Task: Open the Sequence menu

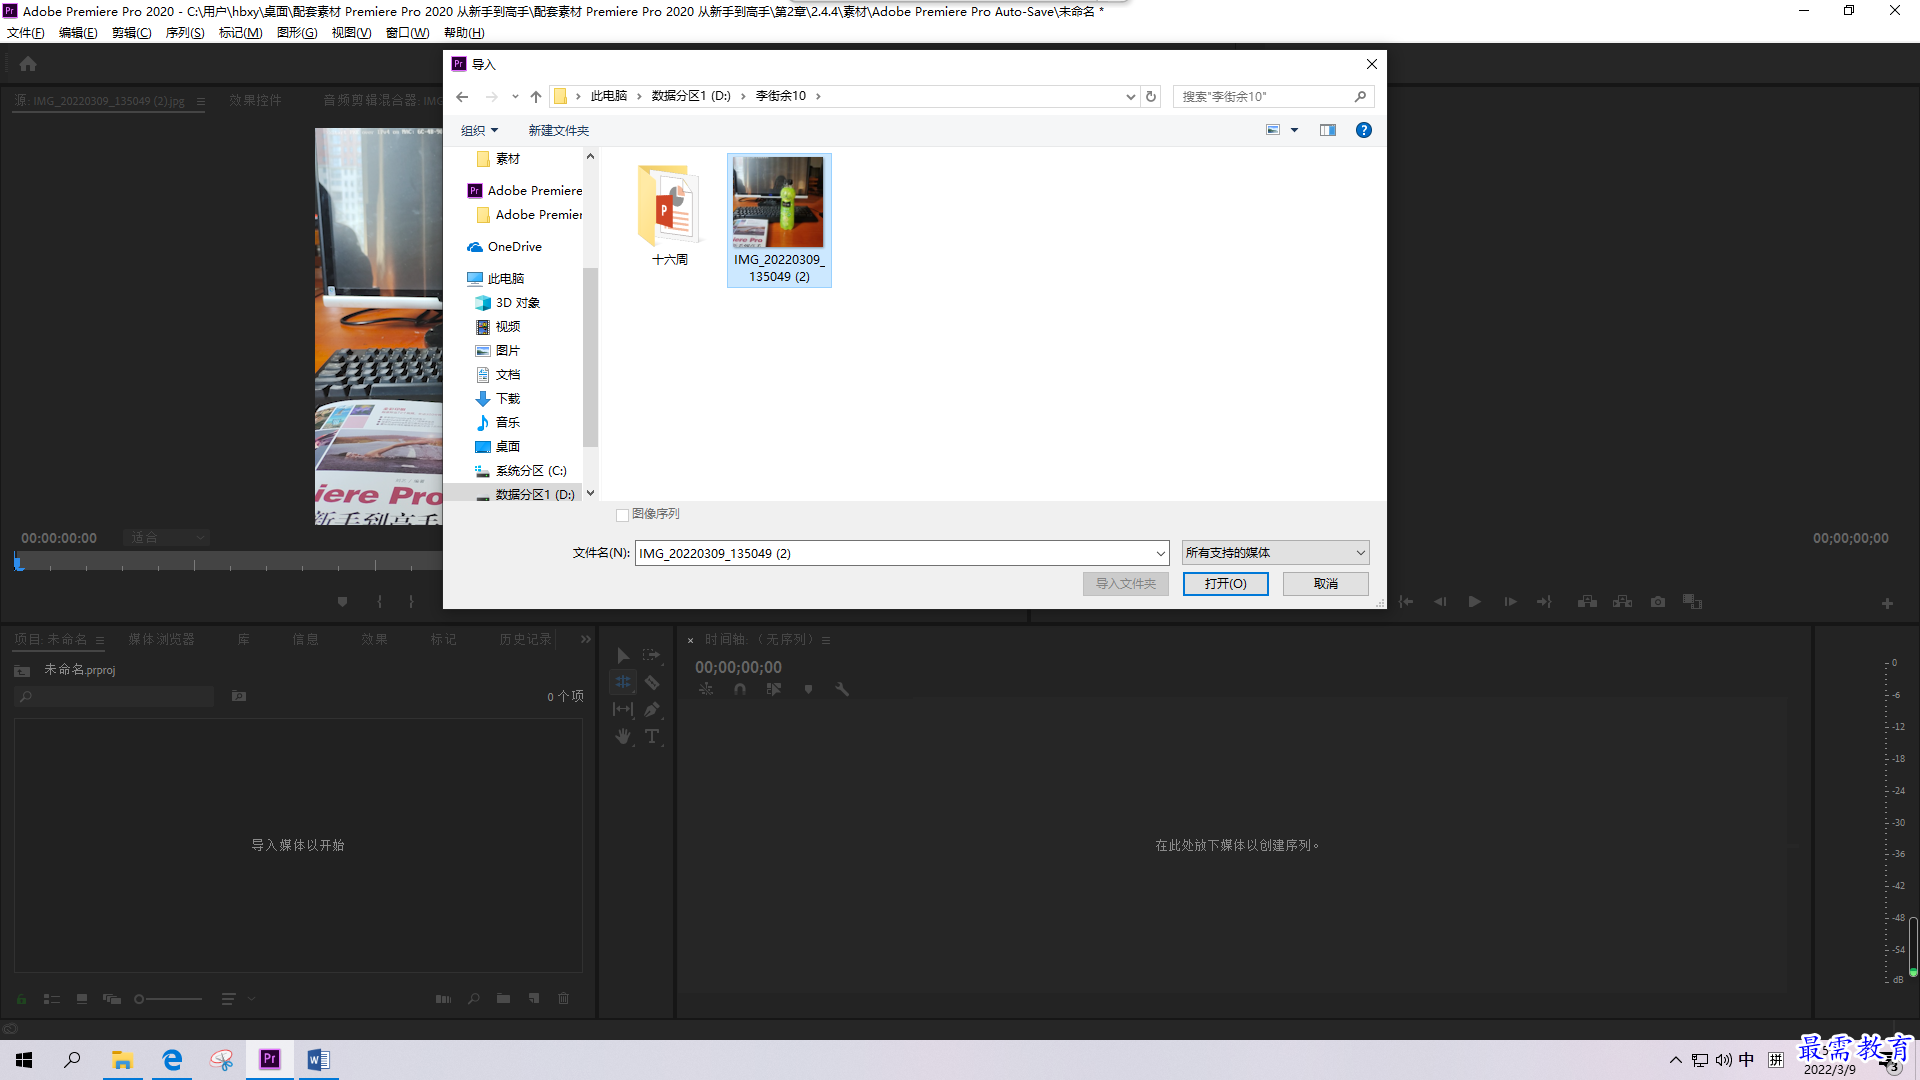Action: tap(185, 33)
